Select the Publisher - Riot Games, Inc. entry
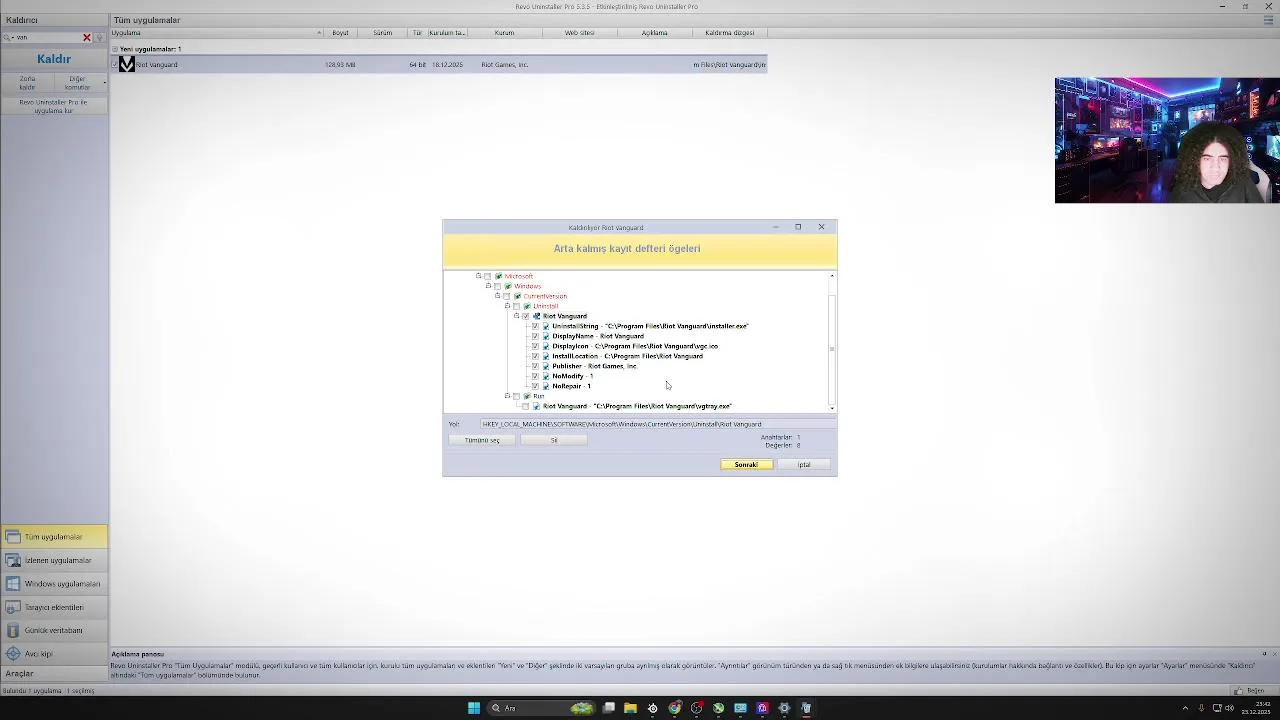This screenshot has height=720, width=1280. point(594,366)
